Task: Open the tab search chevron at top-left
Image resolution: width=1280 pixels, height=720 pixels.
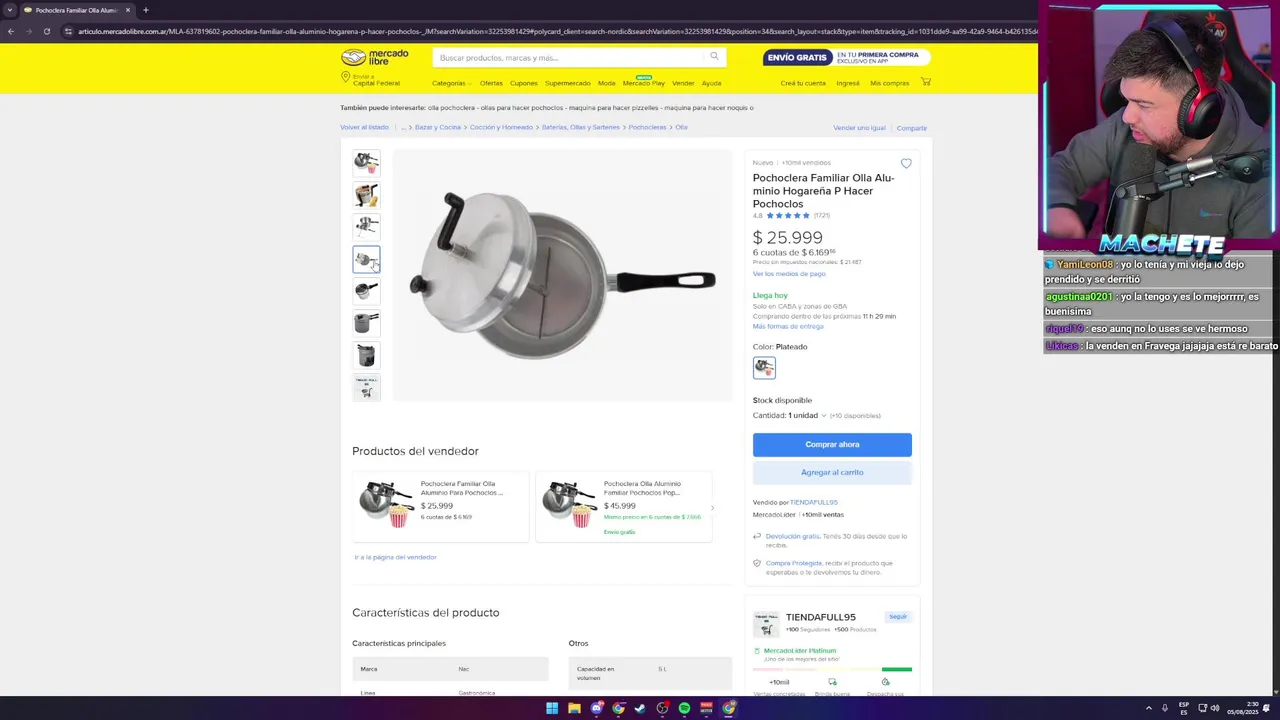Action: click(x=9, y=10)
